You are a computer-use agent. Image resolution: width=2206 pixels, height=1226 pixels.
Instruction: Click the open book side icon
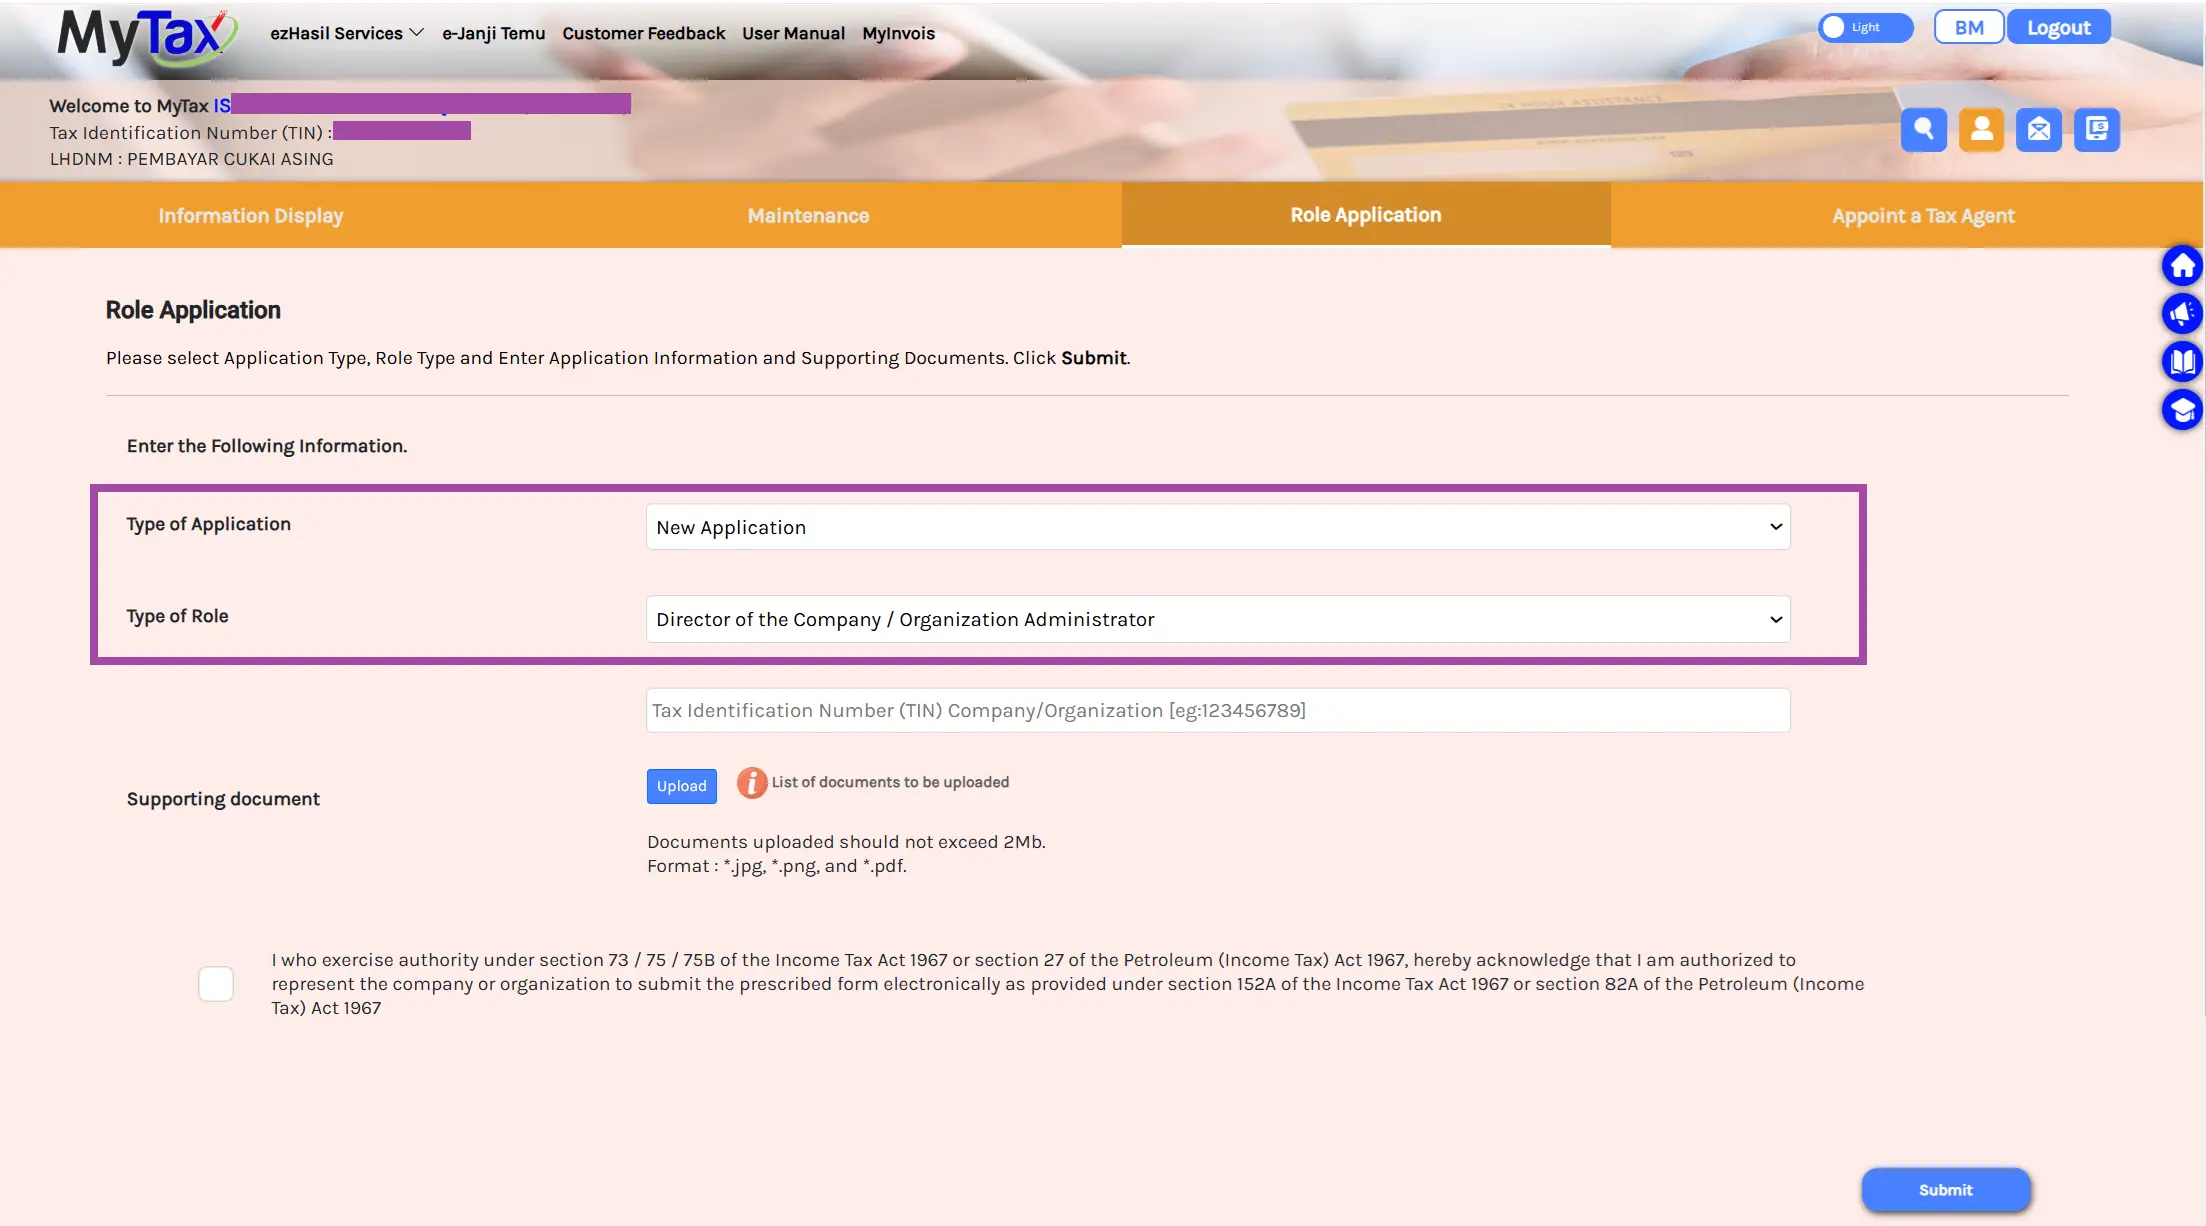(x=2182, y=361)
